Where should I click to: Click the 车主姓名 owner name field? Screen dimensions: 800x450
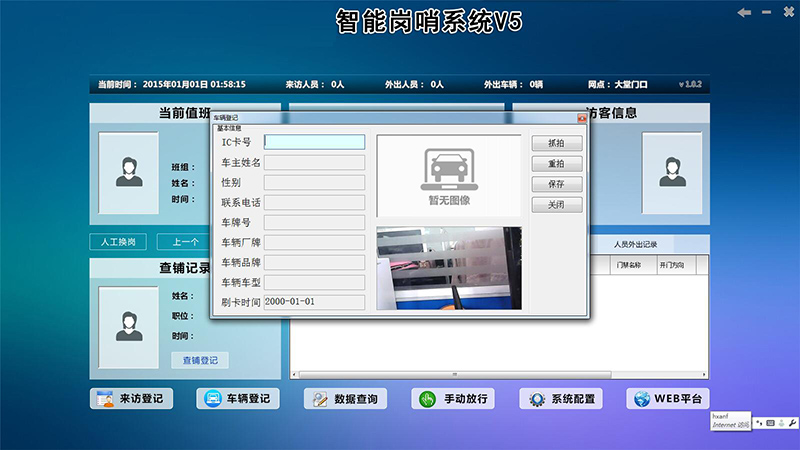pyautogui.click(x=314, y=162)
